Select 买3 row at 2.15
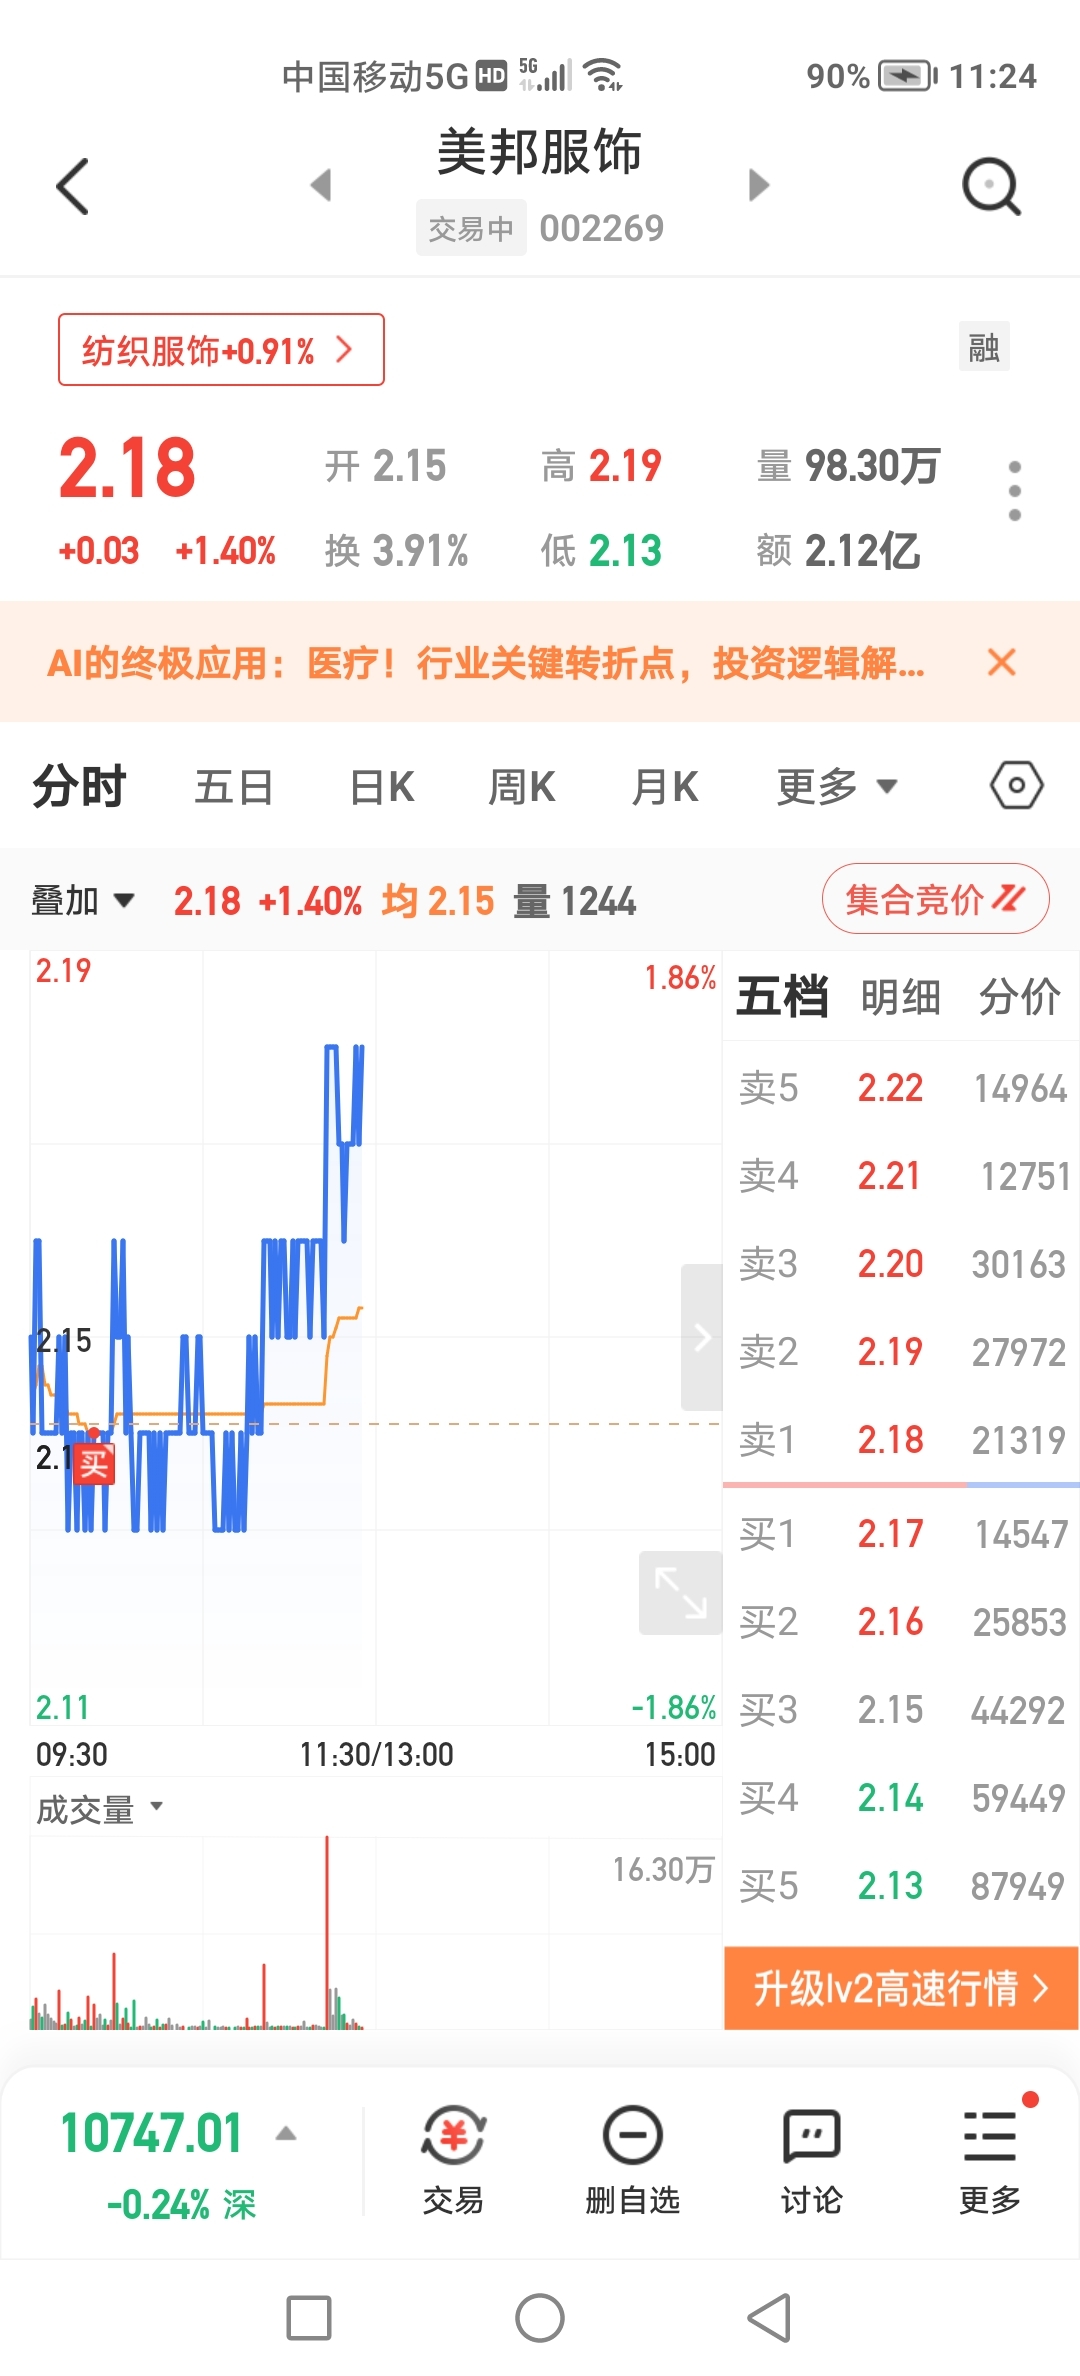1080x2376 pixels. 901,1710
